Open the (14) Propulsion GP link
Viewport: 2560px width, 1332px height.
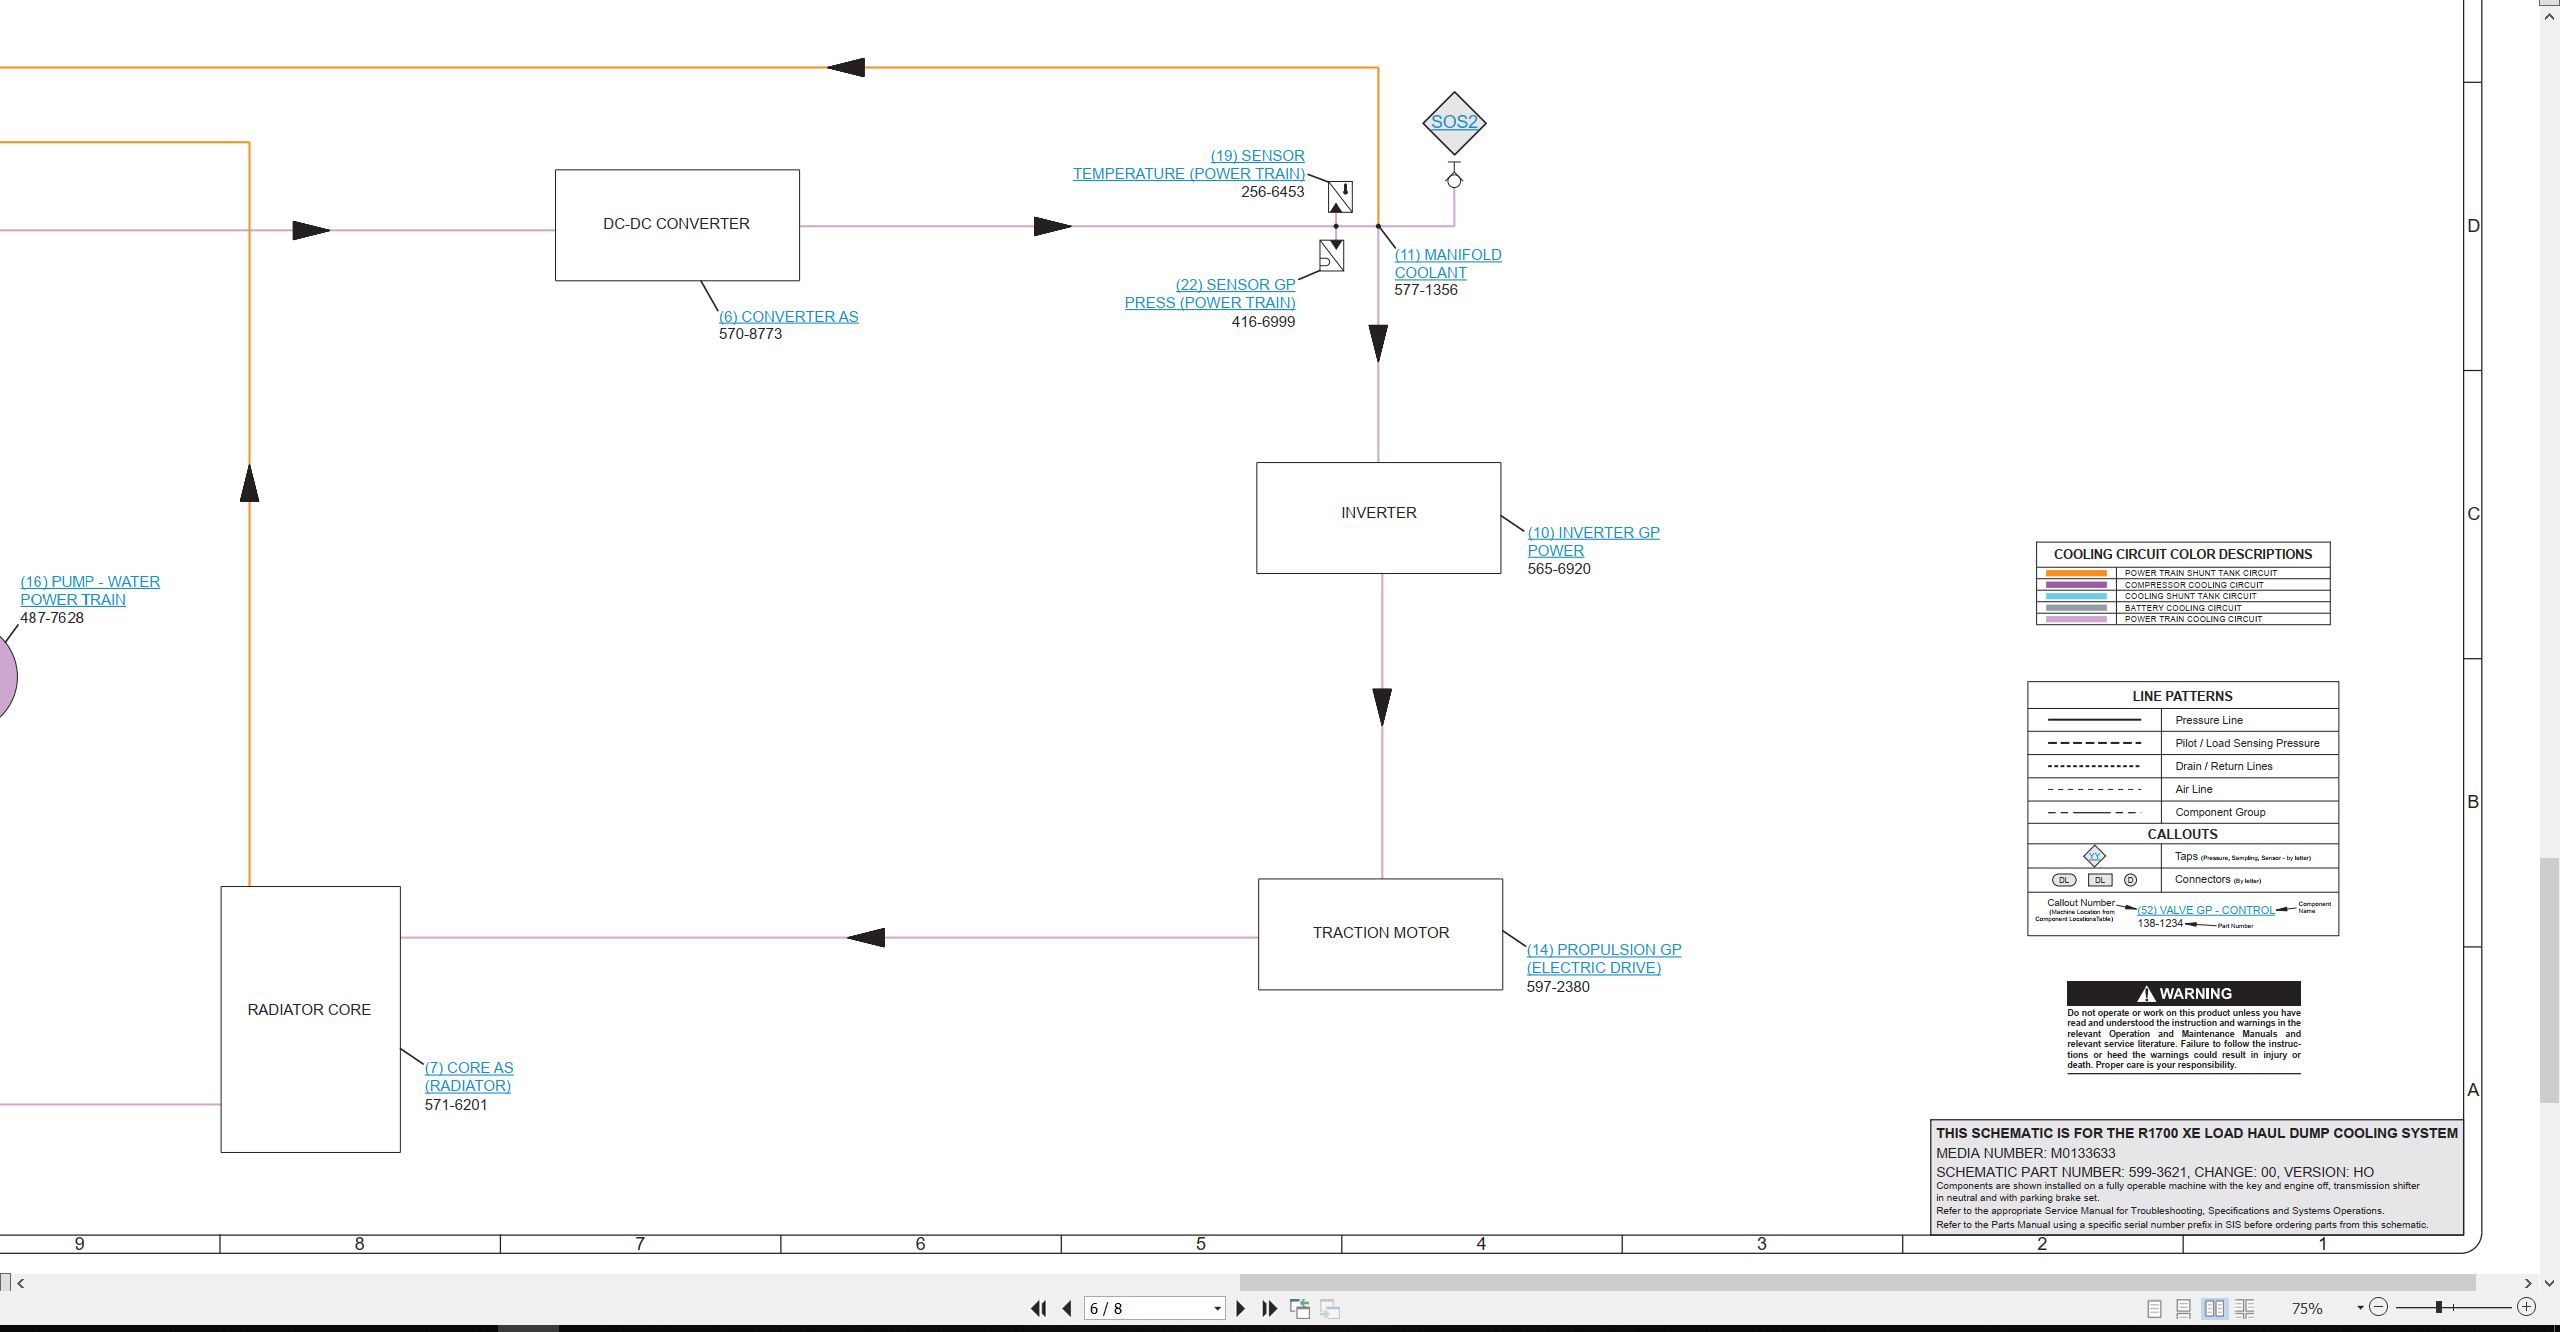point(1603,959)
